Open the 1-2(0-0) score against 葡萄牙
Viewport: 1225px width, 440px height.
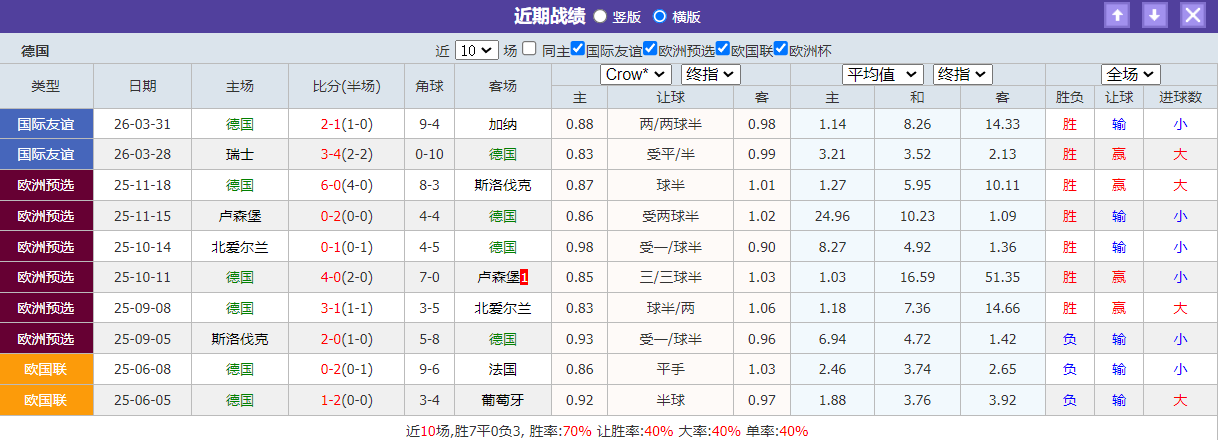tap(346, 400)
